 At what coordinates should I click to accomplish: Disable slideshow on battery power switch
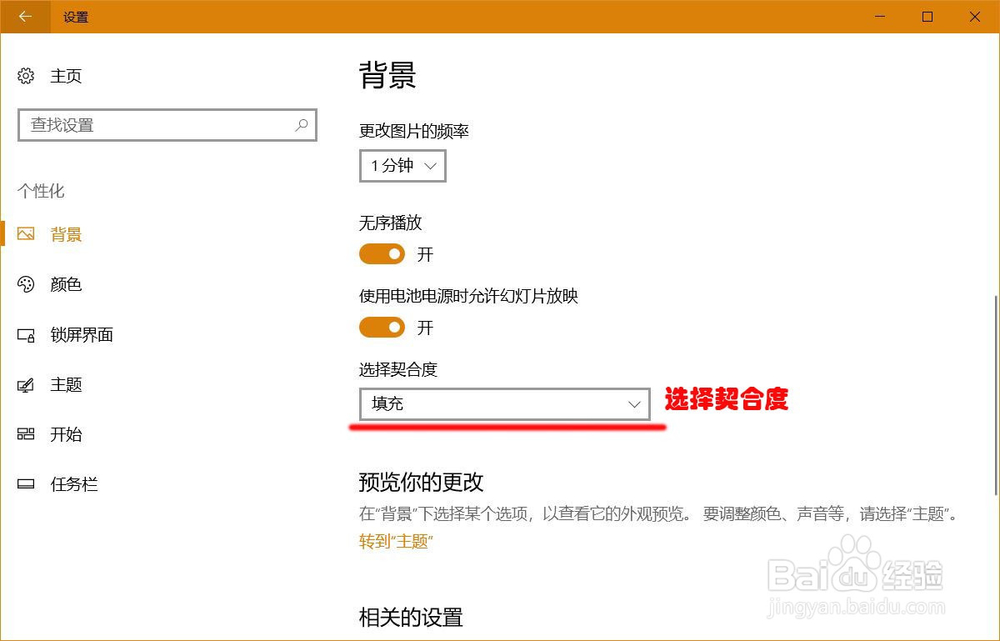tap(381, 327)
